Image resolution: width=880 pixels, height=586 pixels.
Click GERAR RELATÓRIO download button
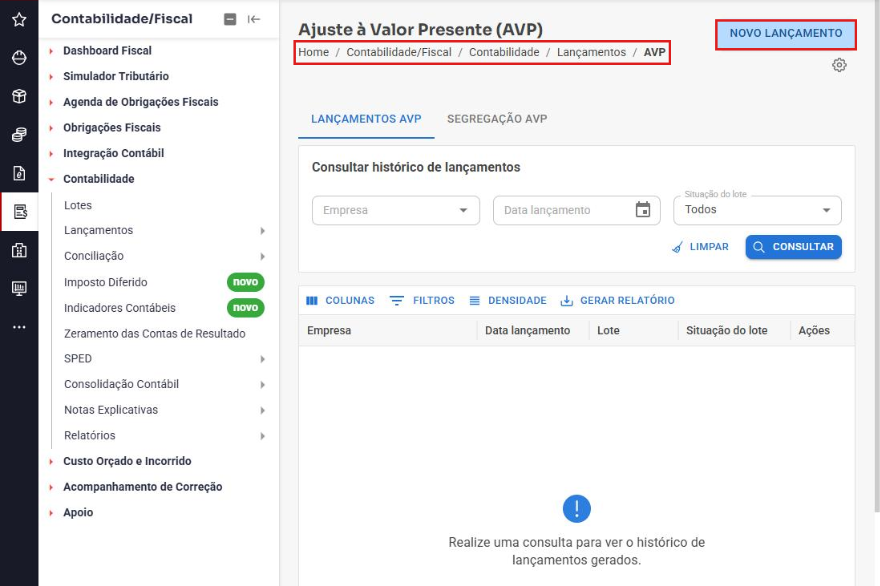617,300
